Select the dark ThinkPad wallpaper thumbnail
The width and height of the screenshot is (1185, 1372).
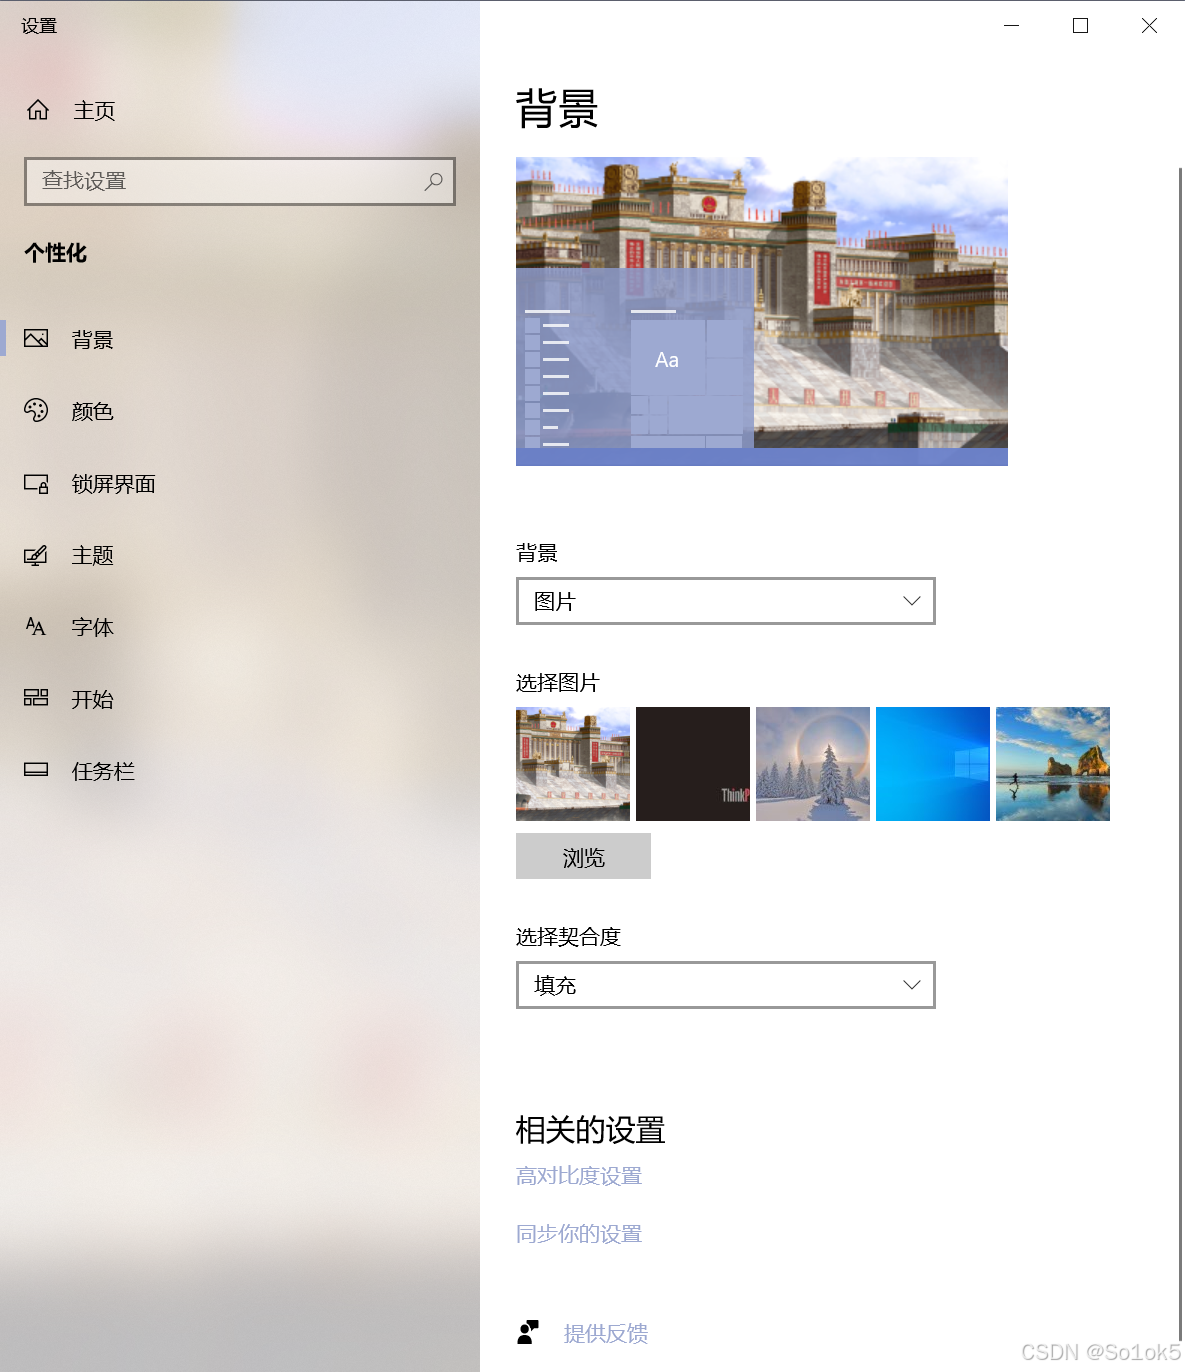pos(693,764)
